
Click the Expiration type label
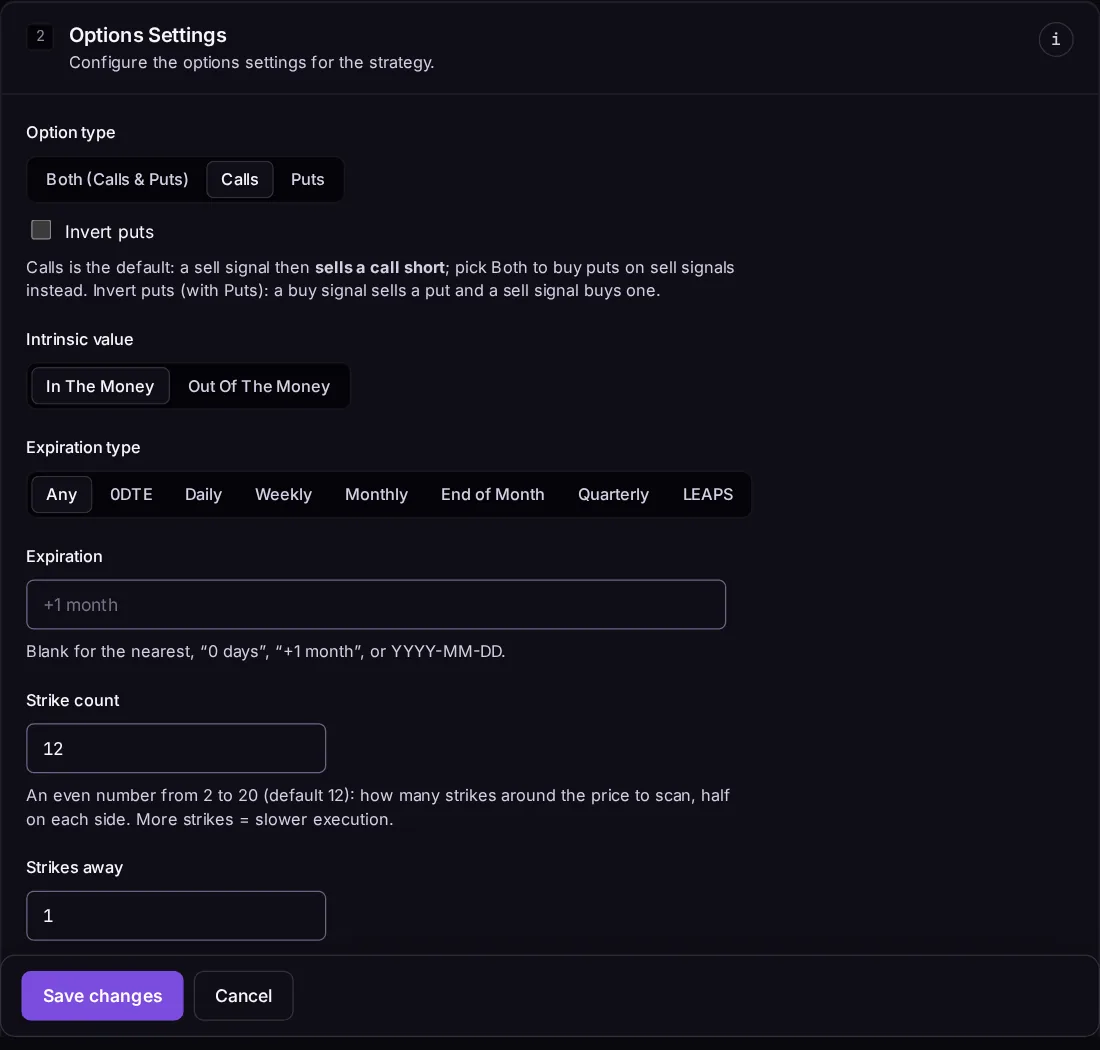(83, 447)
